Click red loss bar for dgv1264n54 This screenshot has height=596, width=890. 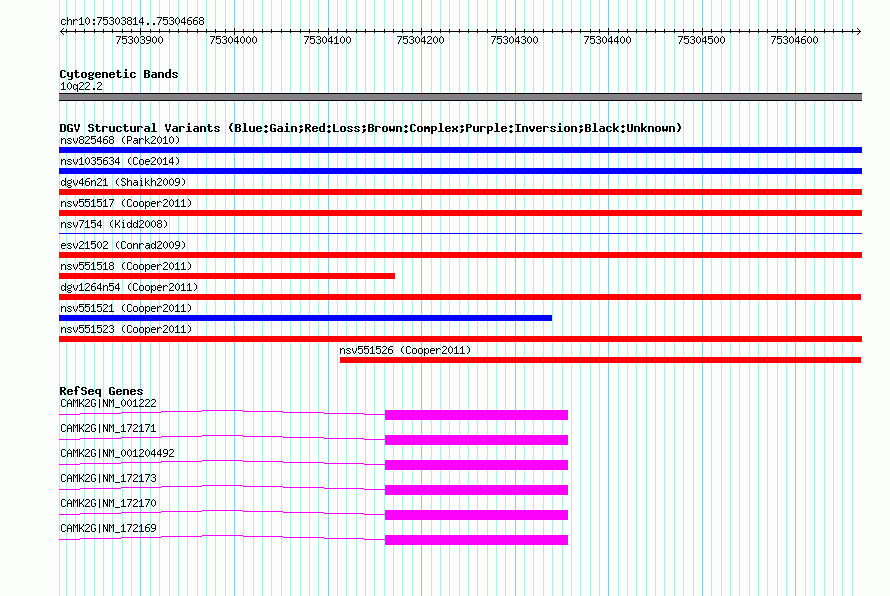[x=460, y=297]
